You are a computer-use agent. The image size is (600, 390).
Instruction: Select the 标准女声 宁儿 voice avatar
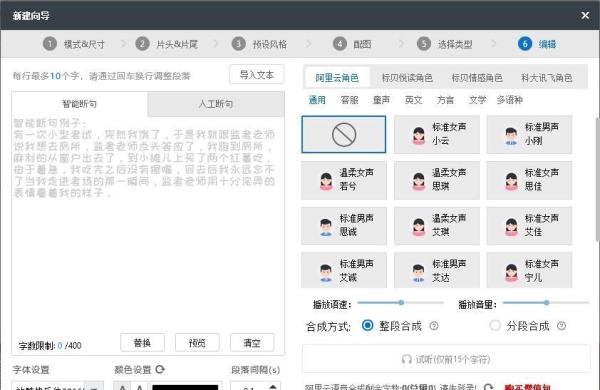(x=511, y=273)
